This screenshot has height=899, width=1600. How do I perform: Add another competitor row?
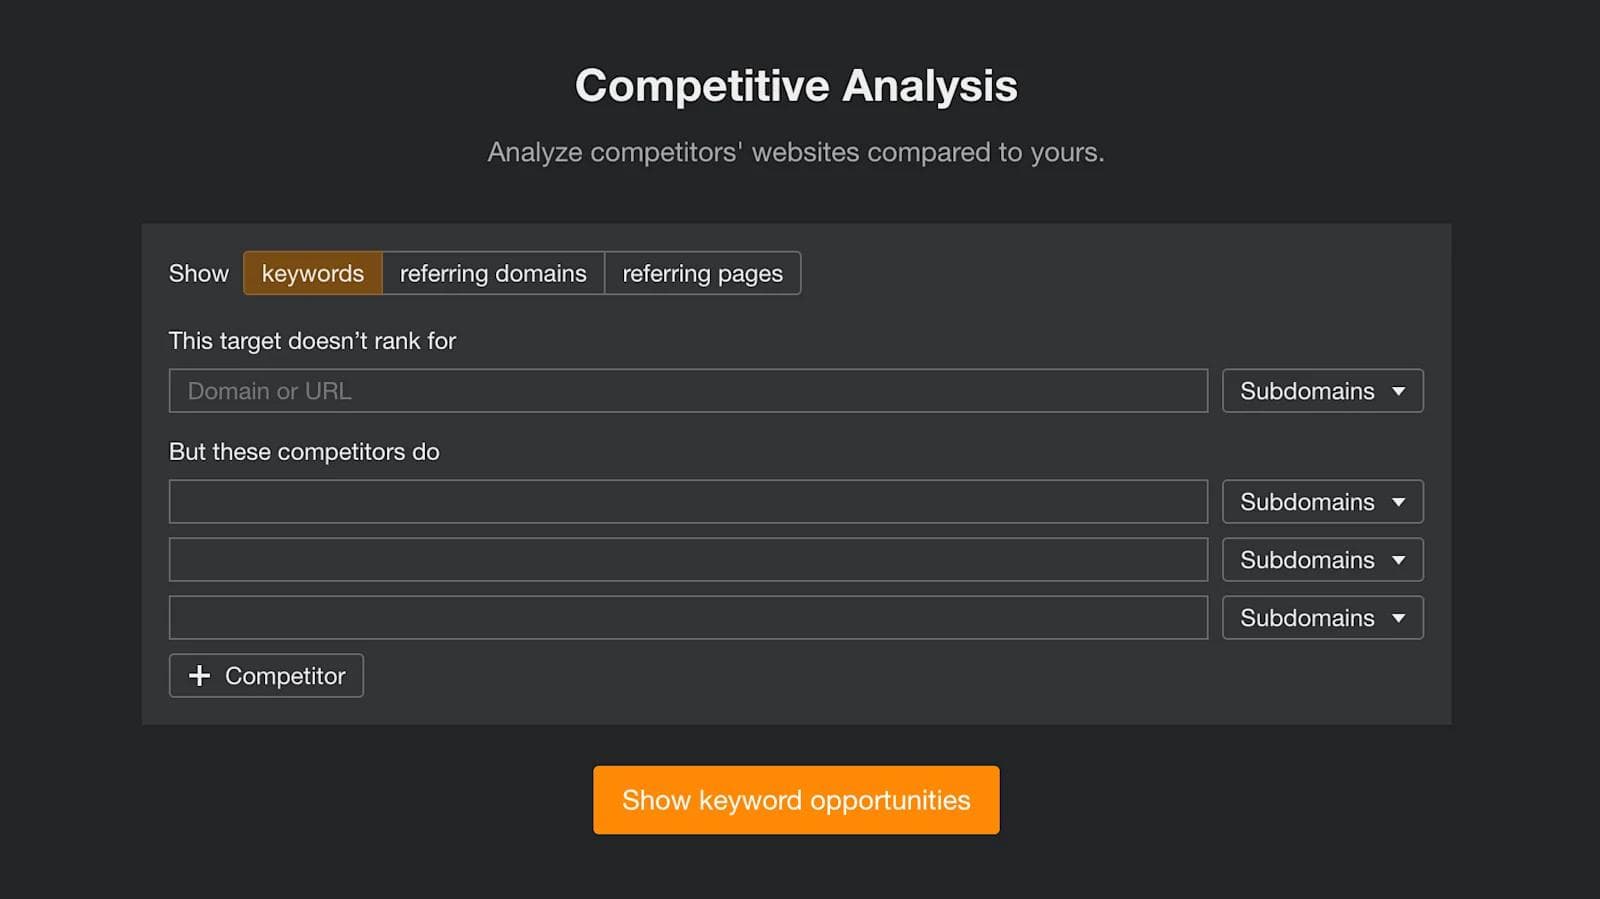coord(265,675)
